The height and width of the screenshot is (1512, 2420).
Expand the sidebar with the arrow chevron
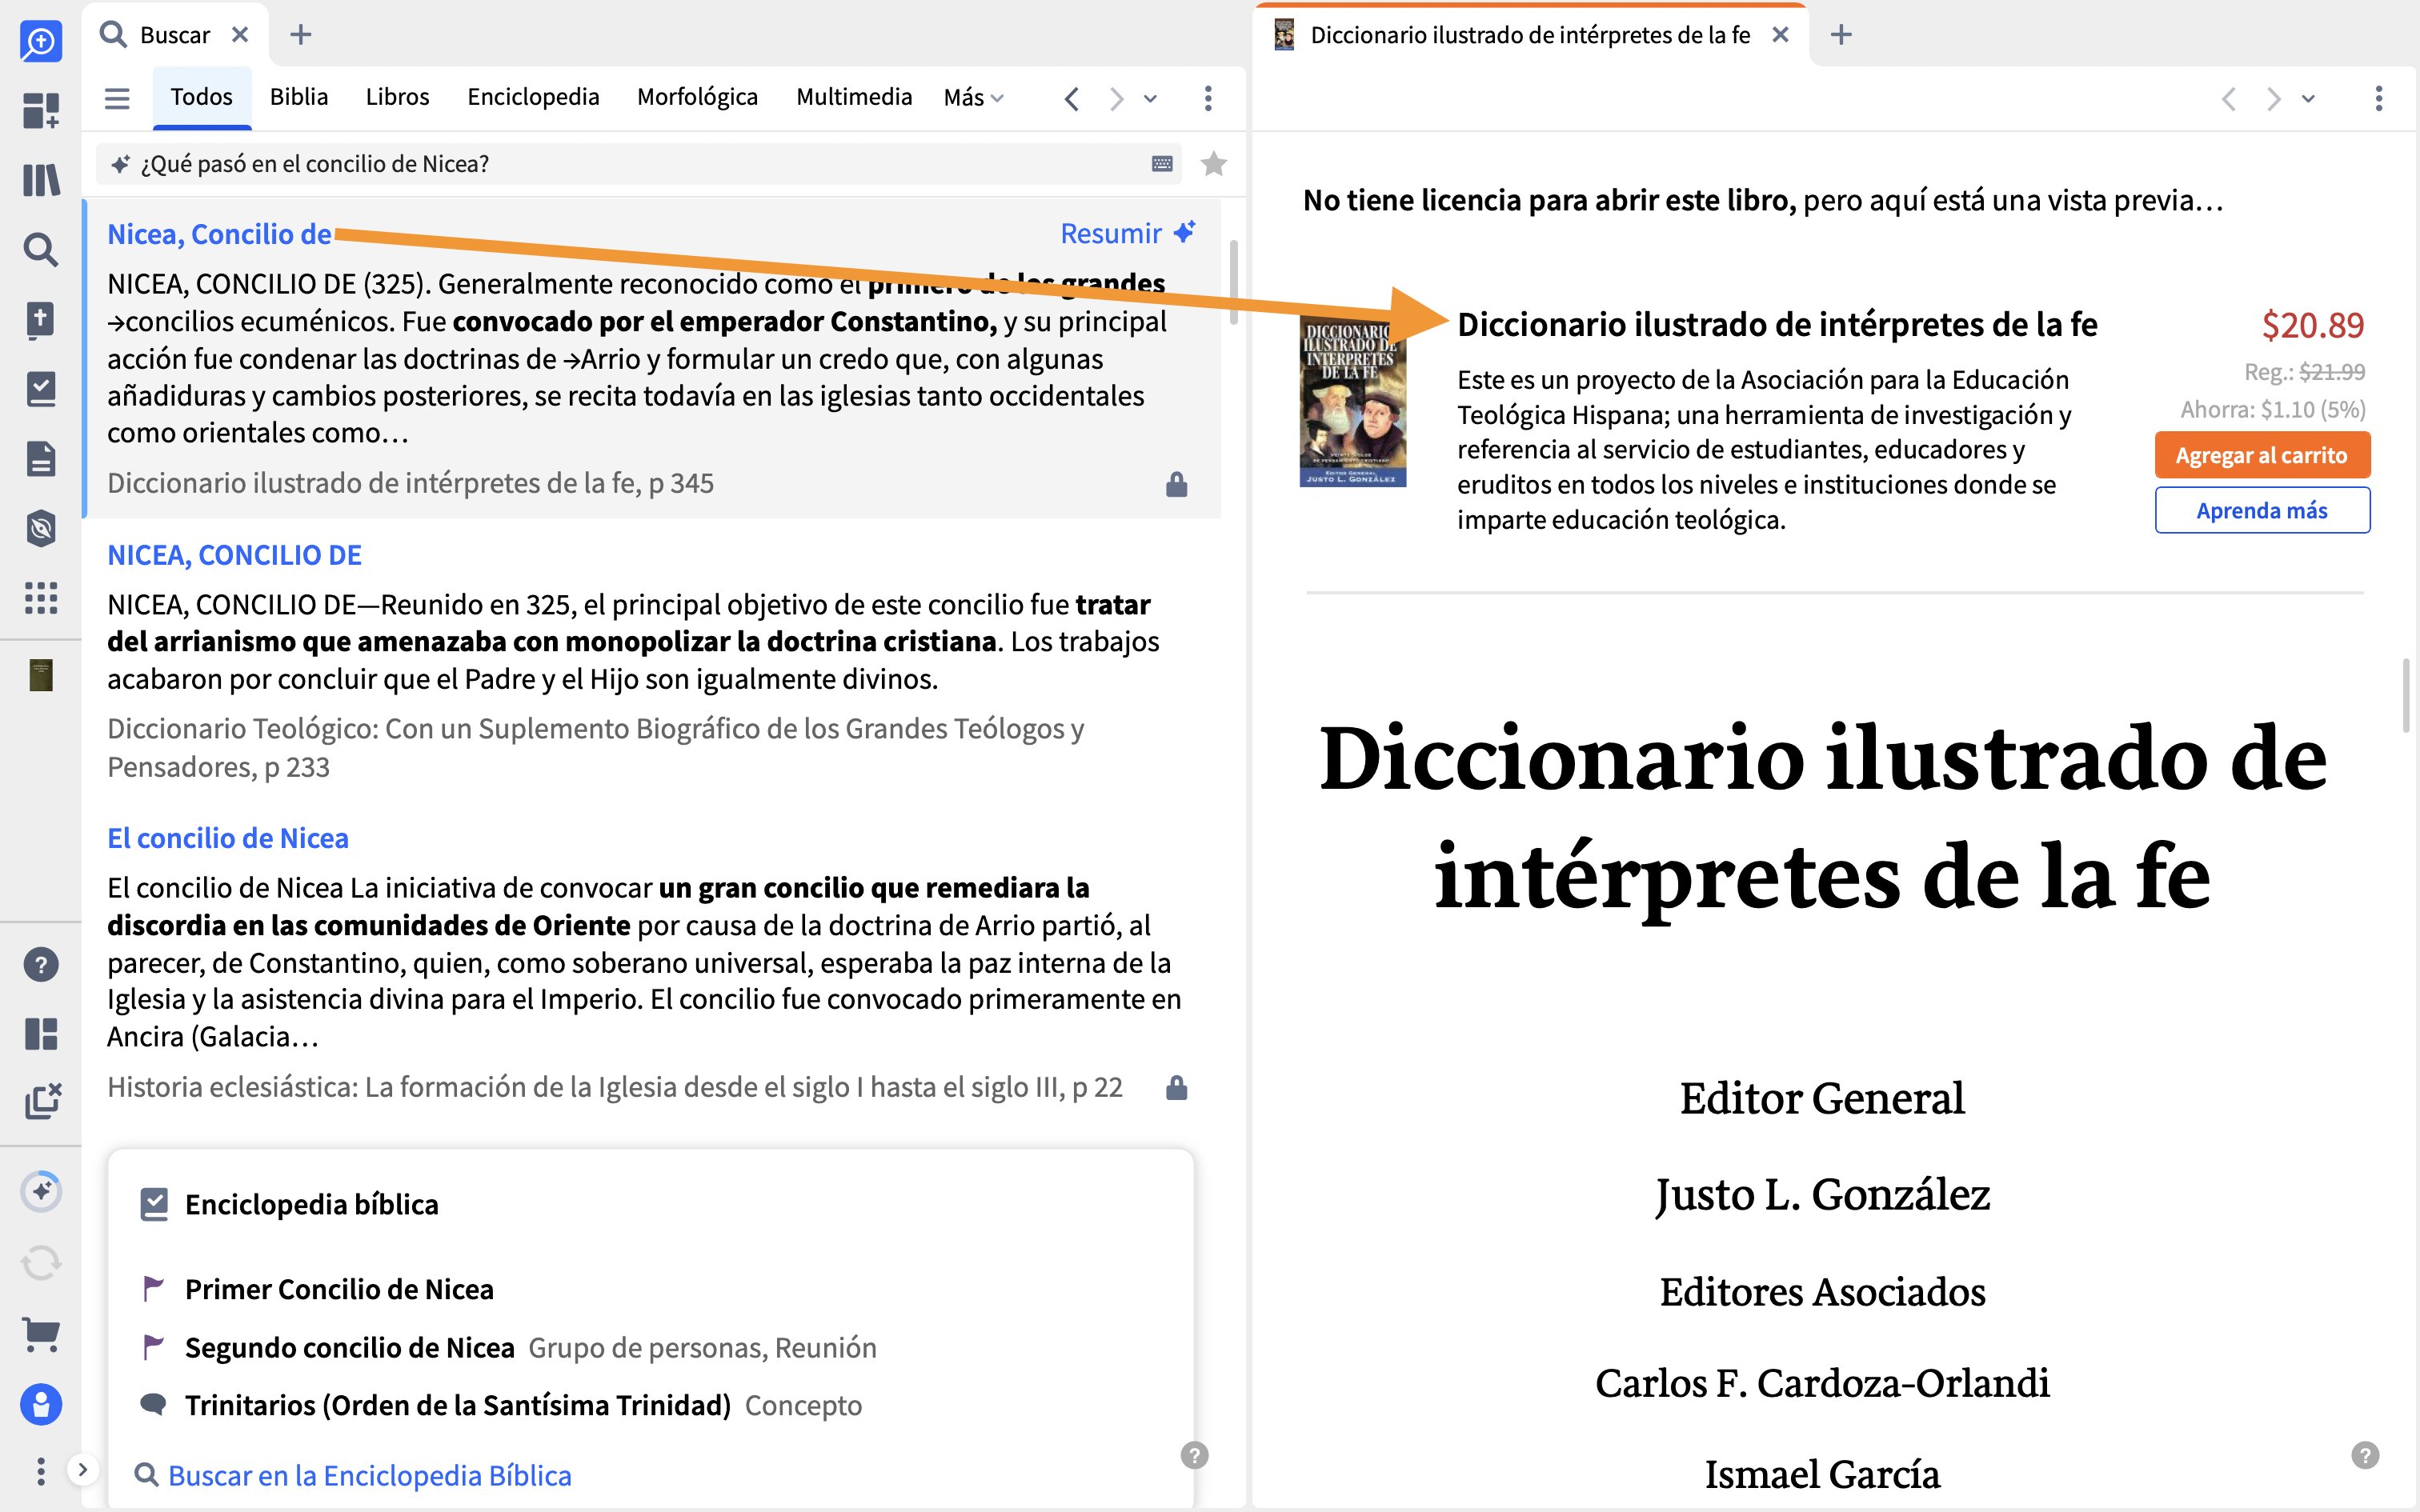(83, 1470)
